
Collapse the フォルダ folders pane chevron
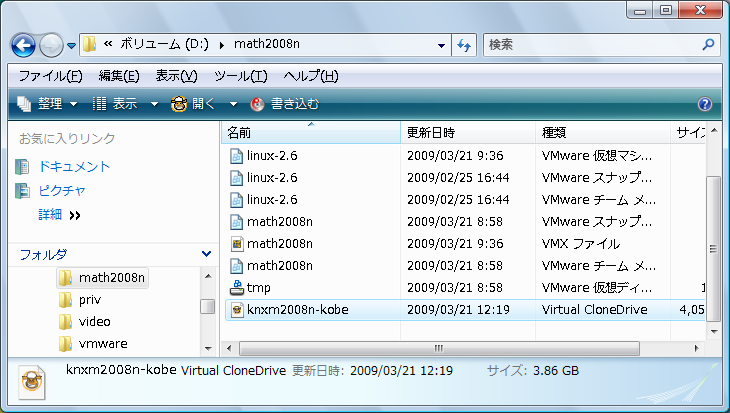coord(206,254)
